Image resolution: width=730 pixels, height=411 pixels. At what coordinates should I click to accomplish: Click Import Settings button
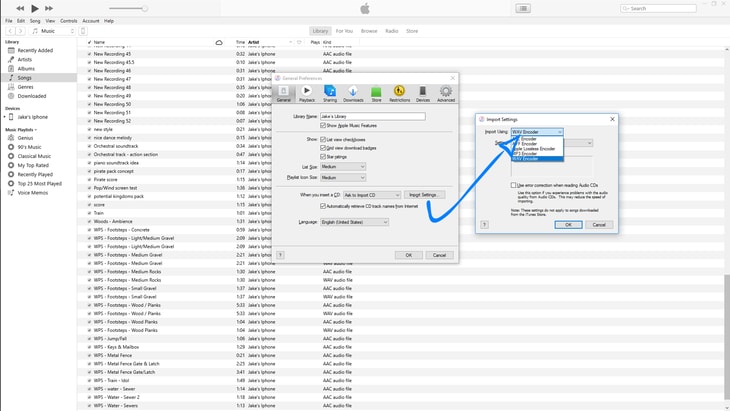pos(424,195)
